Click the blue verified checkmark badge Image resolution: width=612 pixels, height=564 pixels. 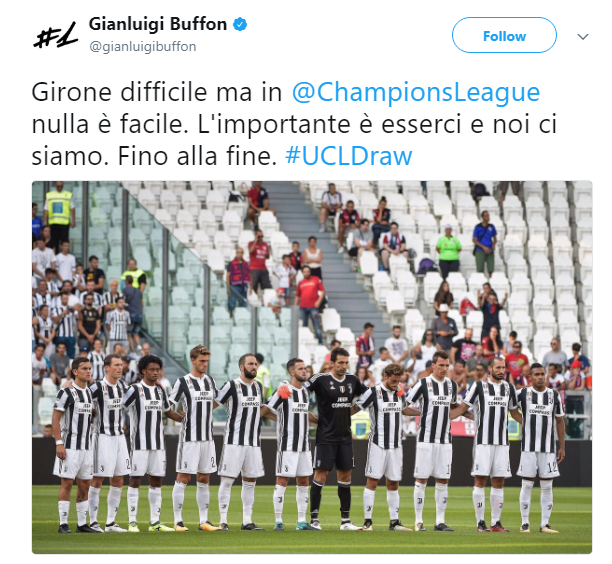click(x=240, y=24)
